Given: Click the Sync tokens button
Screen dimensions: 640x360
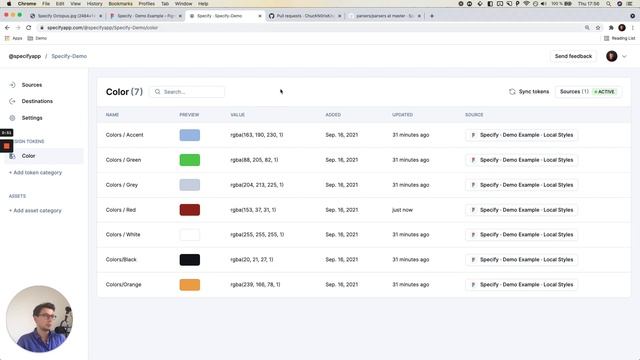Looking at the screenshot, I should [529, 92].
